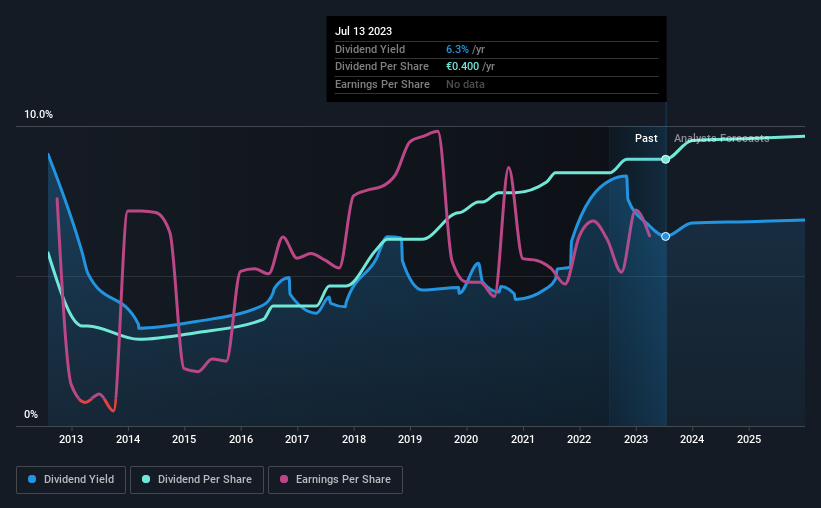Click the 'Analysts Forecasts' label
This screenshot has height=508, width=821.
722,138
